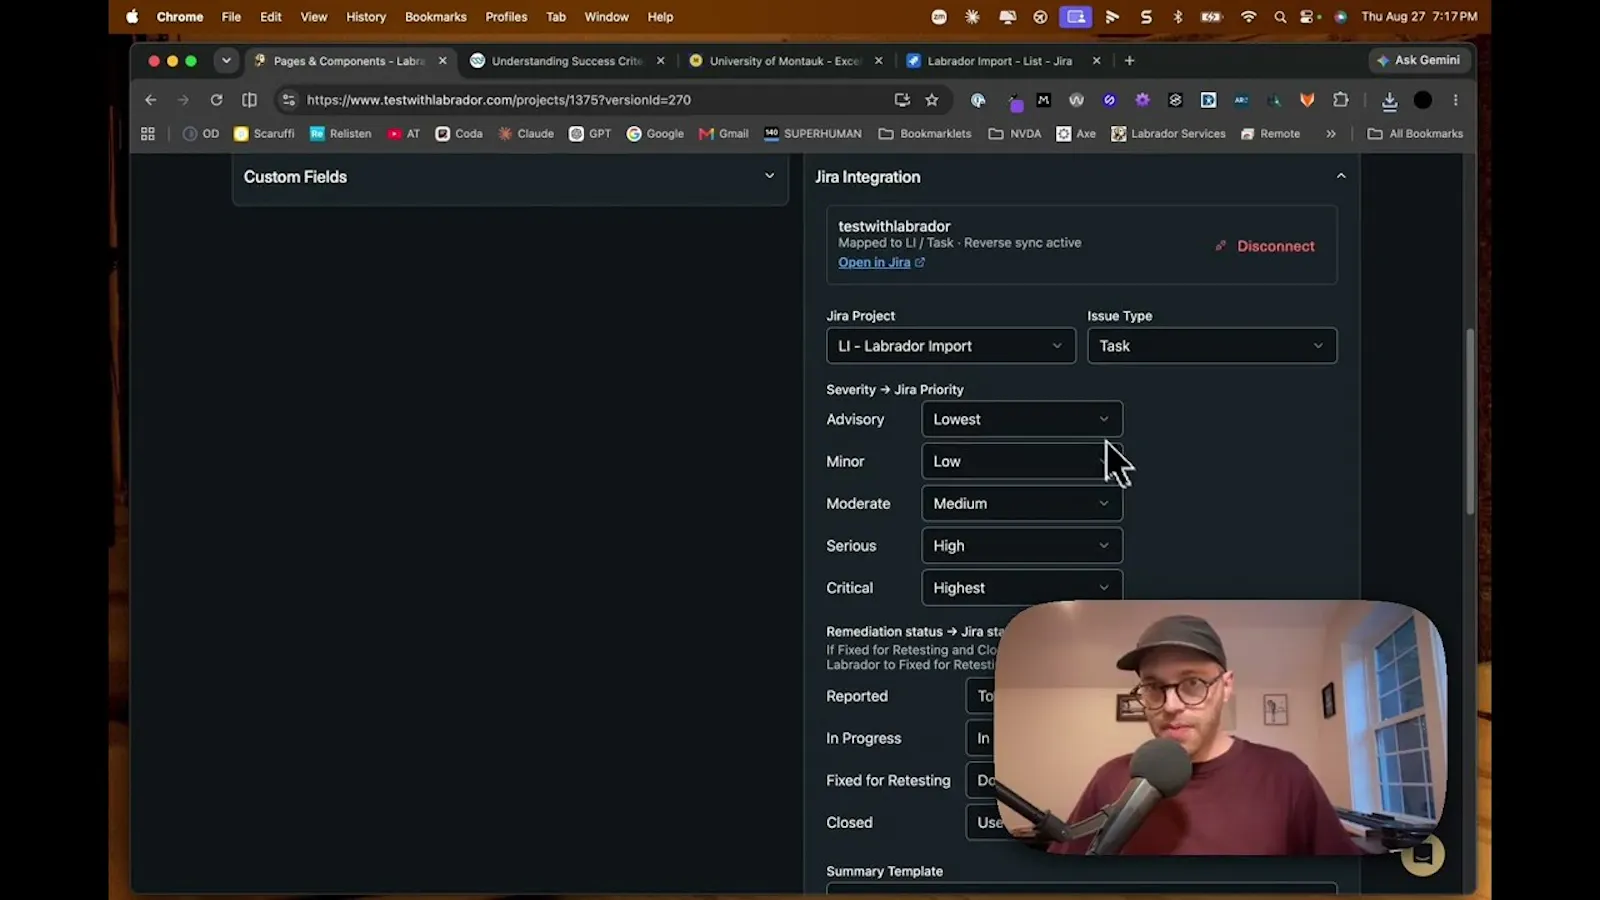Click the install app icon in the address bar
The image size is (1600, 900).
902,100
